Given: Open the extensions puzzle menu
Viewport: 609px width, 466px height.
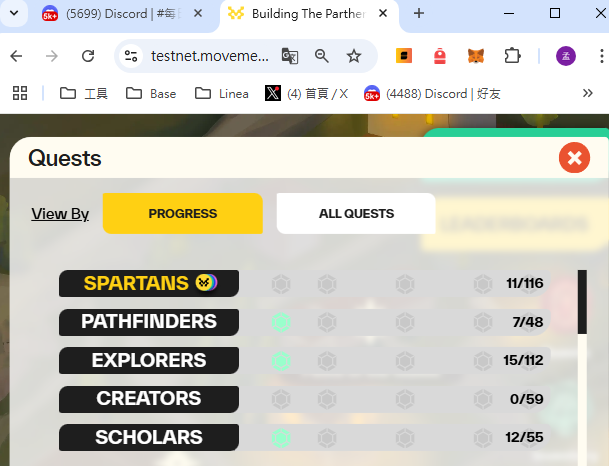Looking at the screenshot, I should [512, 56].
